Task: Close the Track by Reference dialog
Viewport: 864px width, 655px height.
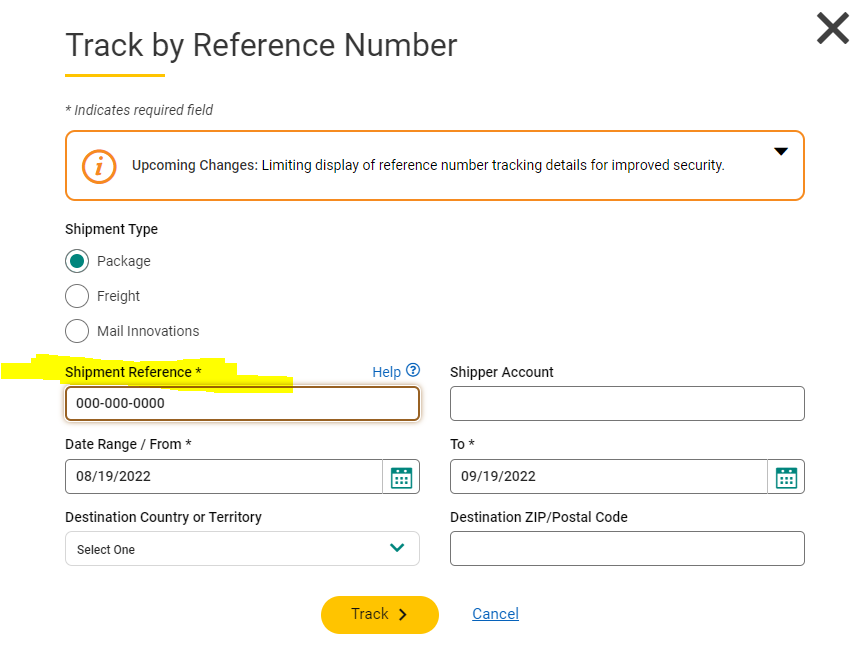Action: 832,28
